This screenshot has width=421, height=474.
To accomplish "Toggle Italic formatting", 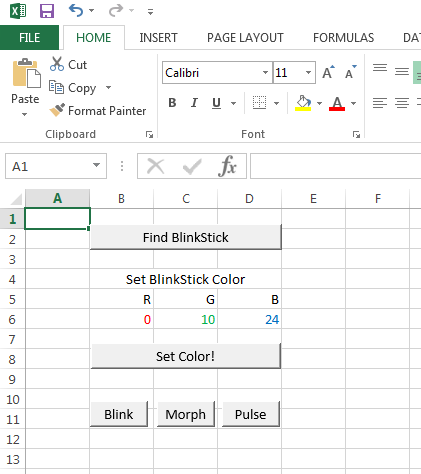I will [x=194, y=103].
